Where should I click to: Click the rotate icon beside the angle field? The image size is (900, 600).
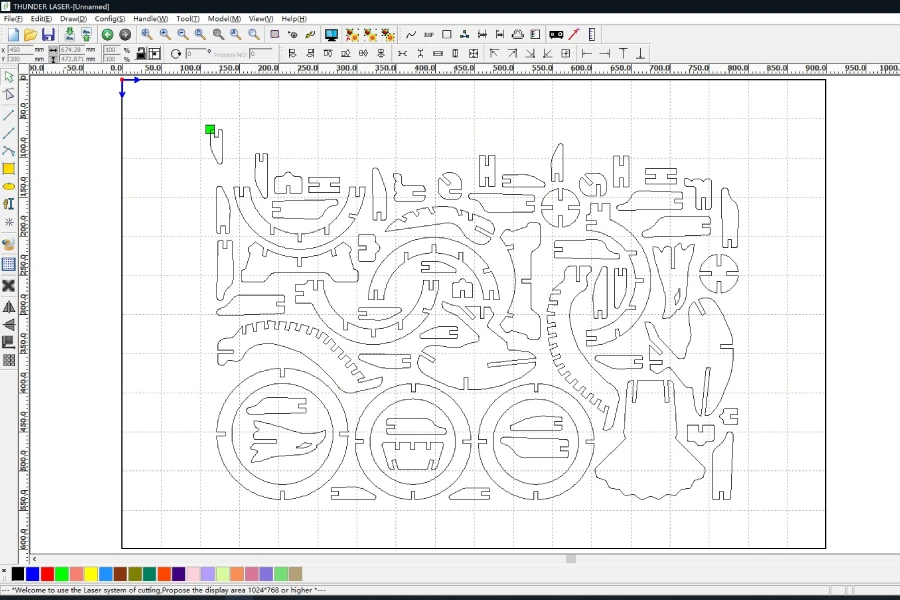(x=176, y=54)
